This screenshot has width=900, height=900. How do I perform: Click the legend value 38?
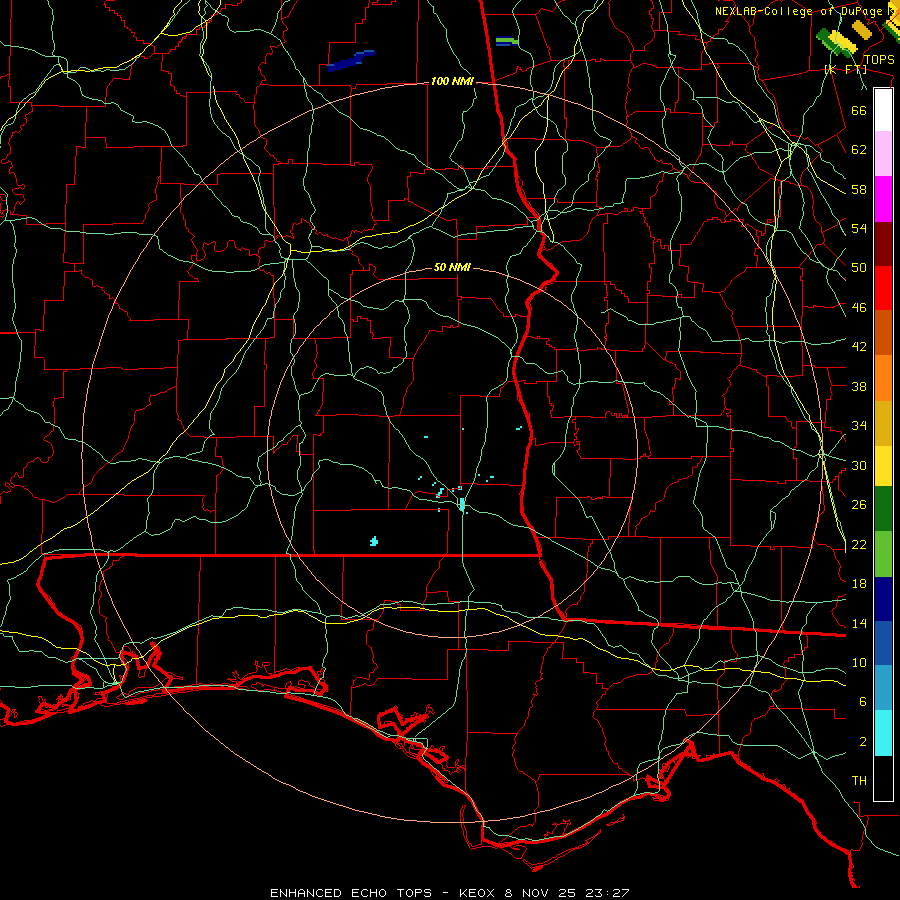[859, 386]
